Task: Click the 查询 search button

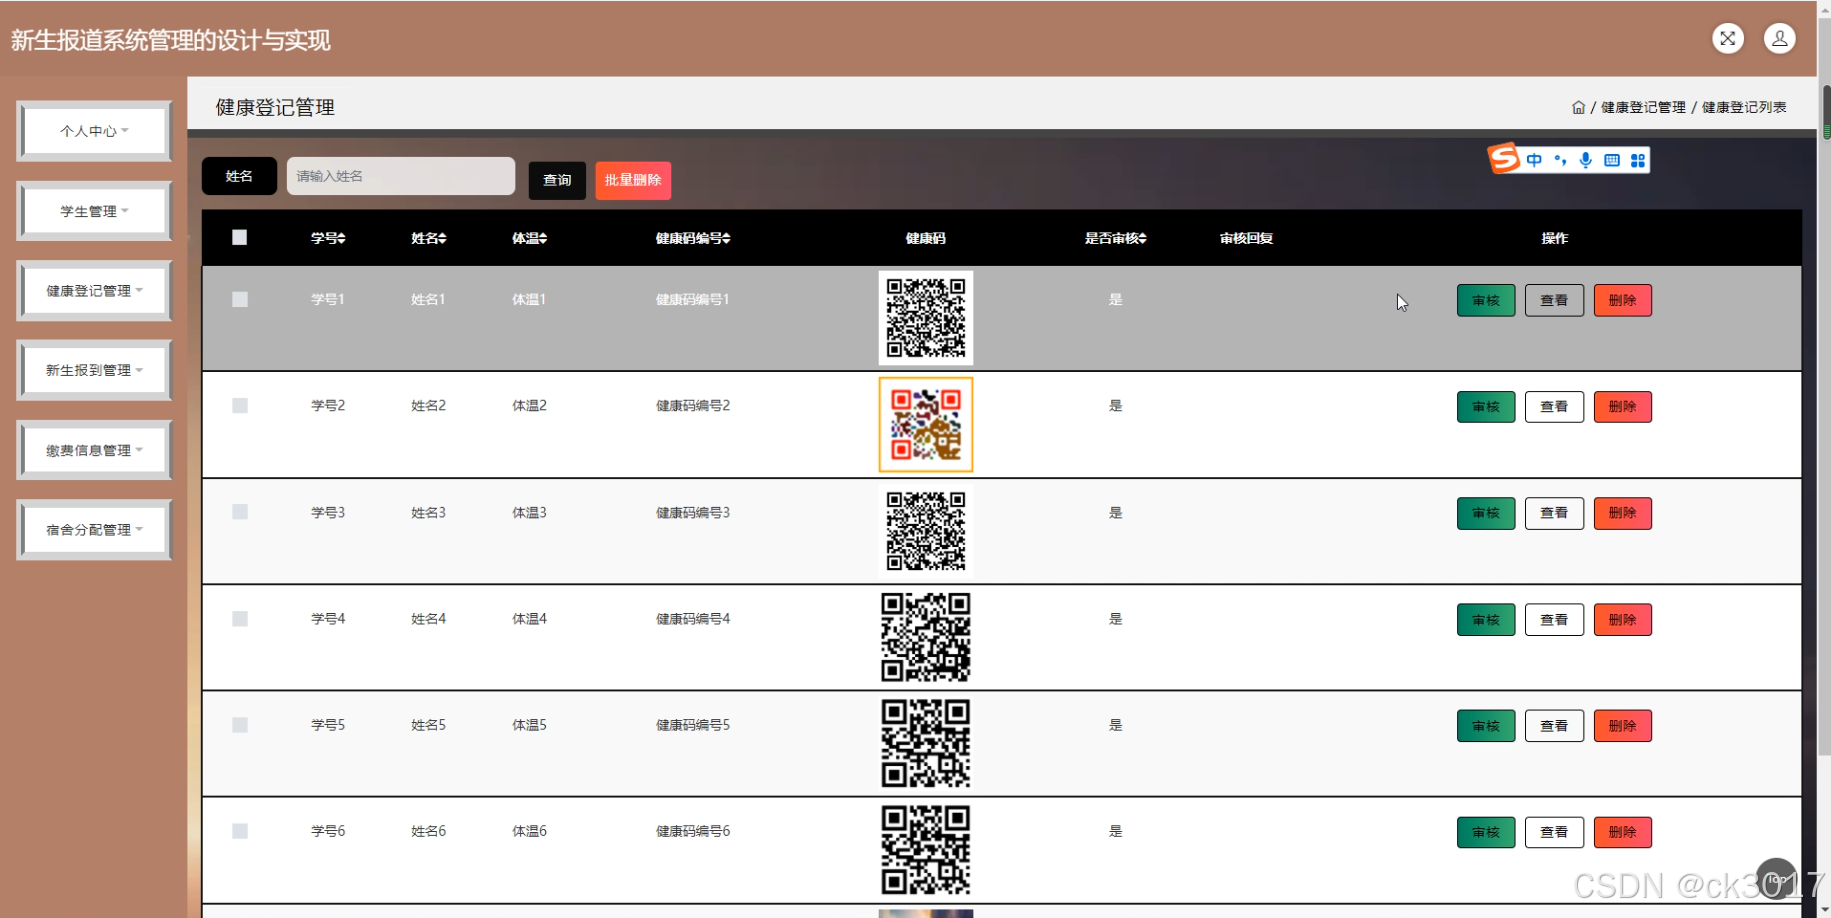Action: coord(557,180)
